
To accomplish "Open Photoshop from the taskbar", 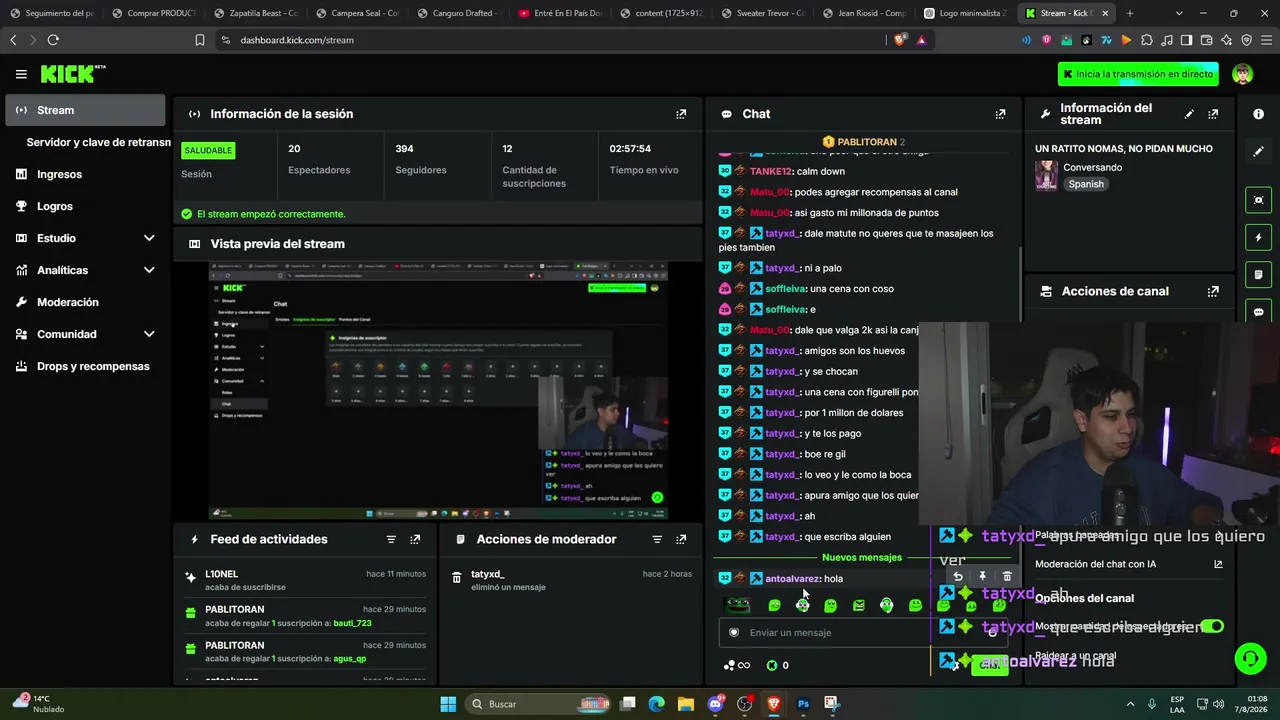I will click(x=803, y=704).
